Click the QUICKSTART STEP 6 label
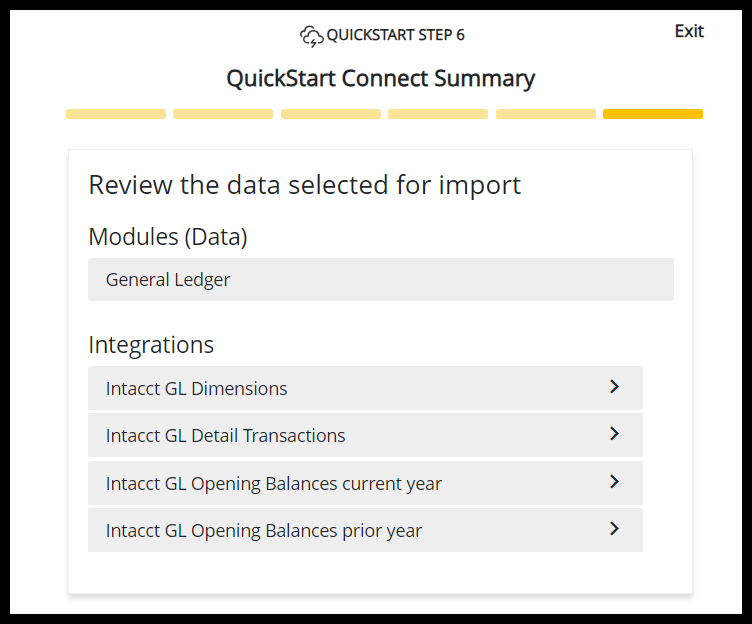This screenshot has height=624, width=752. (395, 35)
